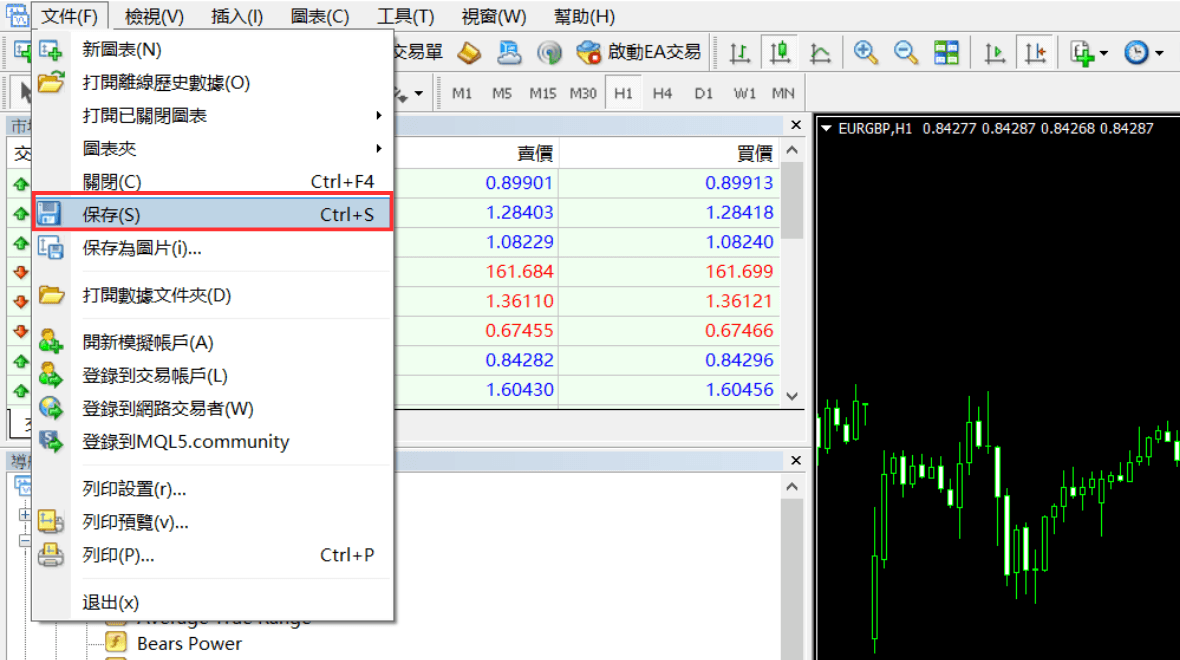The width and height of the screenshot is (1180, 660).
Task: Enable auto scroll on the chart
Action: tap(995, 51)
